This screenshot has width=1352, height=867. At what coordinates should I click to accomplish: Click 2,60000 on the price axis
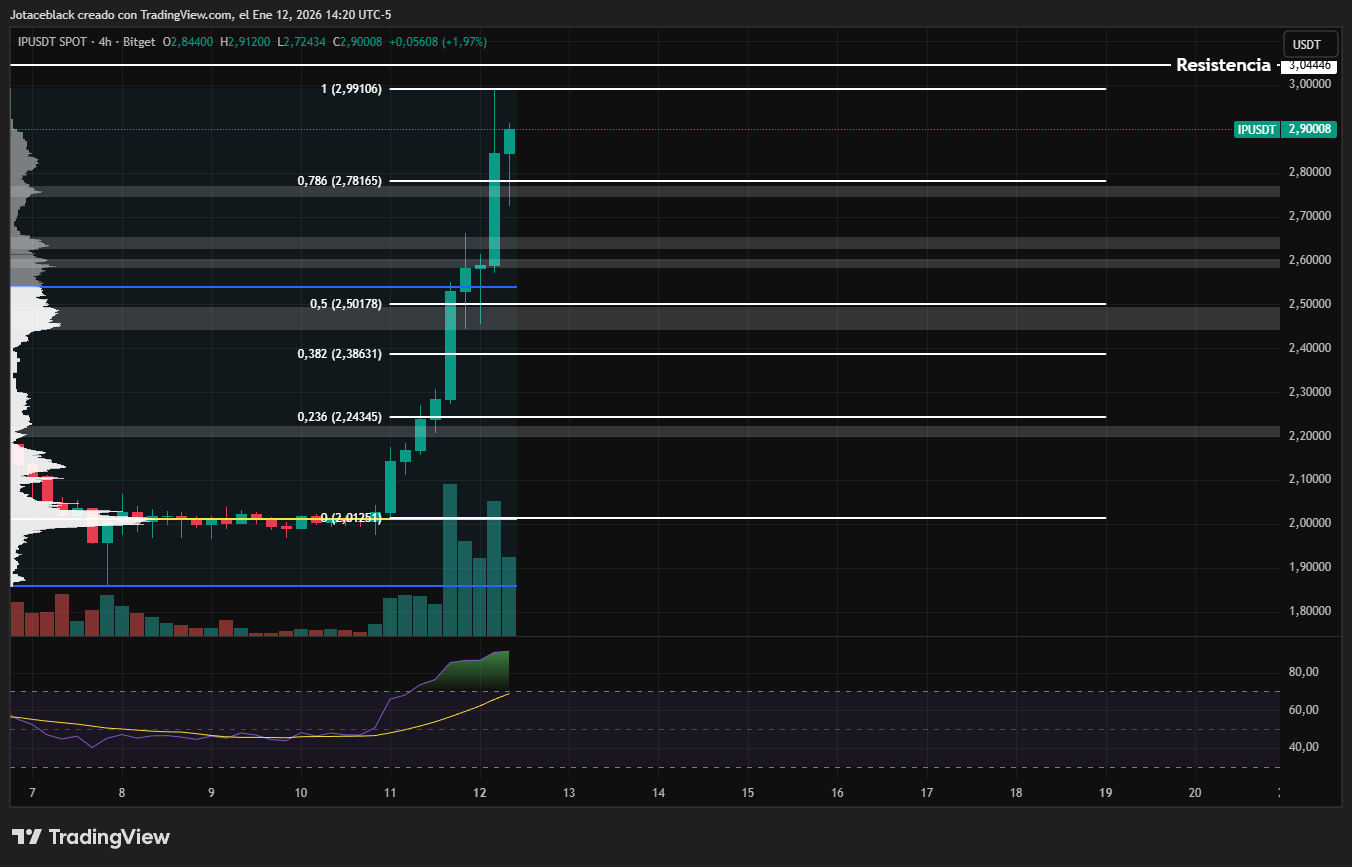click(x=1309, y=260)
